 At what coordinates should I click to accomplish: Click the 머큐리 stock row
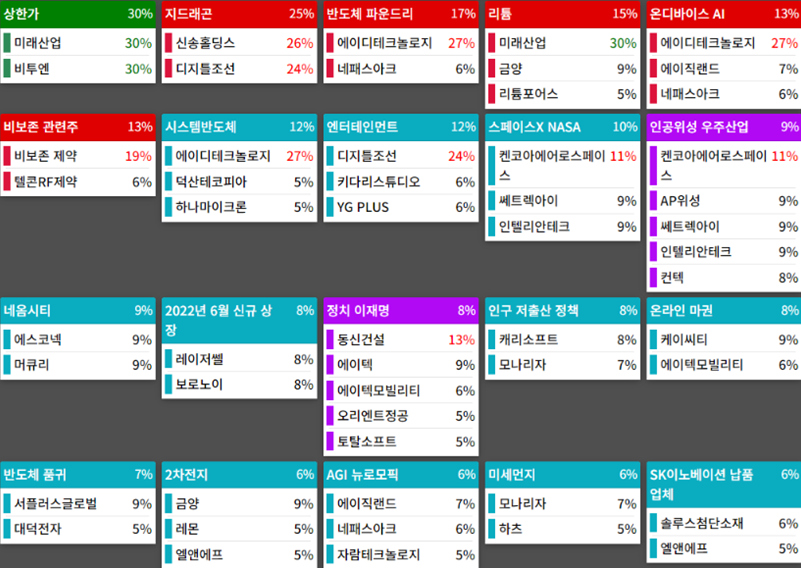[x=78, y=365]
